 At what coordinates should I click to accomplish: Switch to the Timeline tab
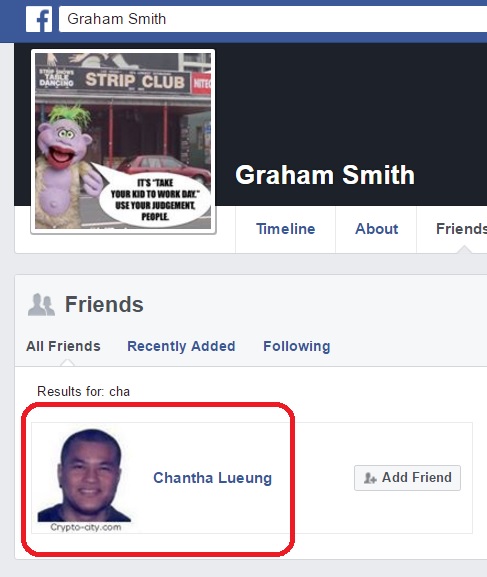tap(286, 229)
